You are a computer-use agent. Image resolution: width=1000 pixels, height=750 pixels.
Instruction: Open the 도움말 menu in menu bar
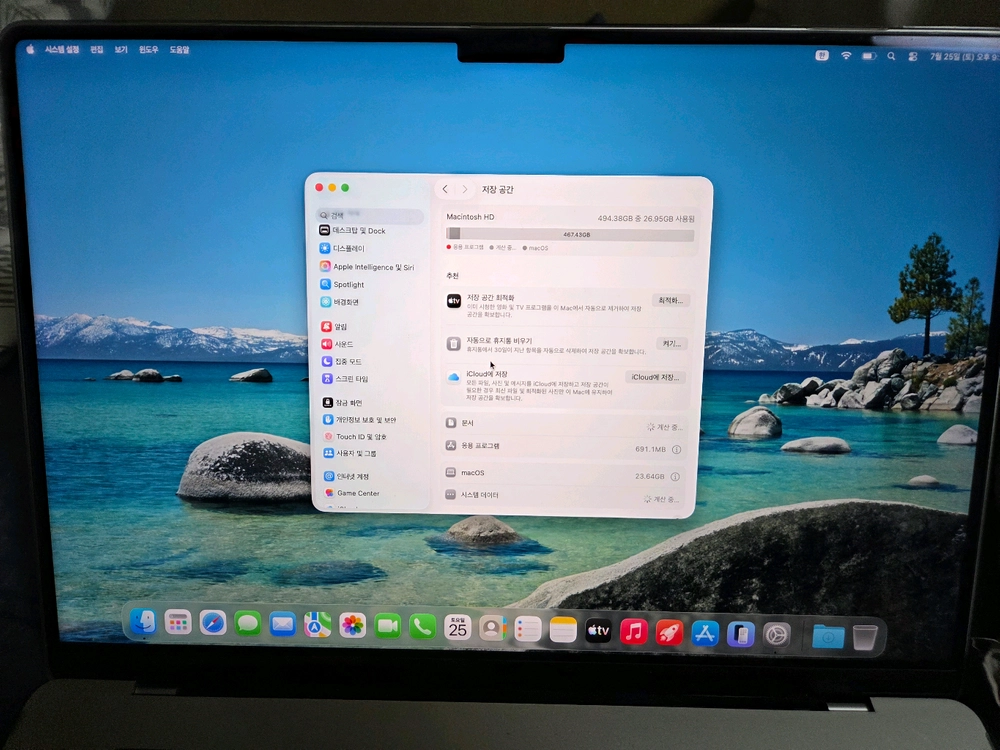[x=179, y=49]
